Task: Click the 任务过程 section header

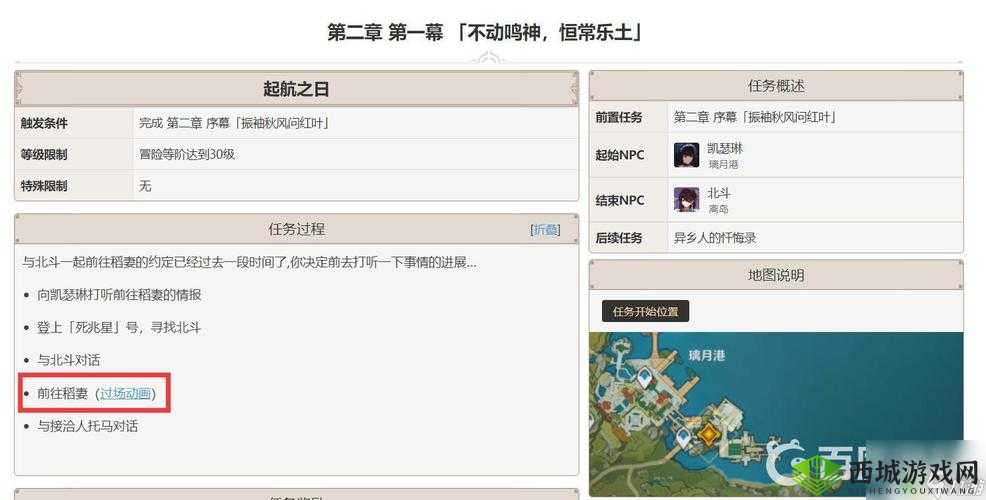Action: click(x=296, y=229)
